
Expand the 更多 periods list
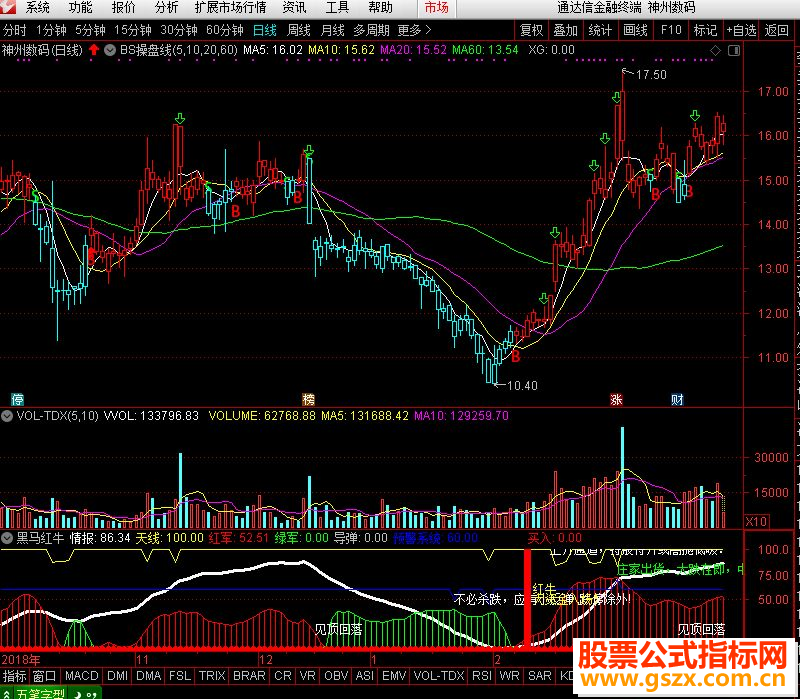pos(414,31)
